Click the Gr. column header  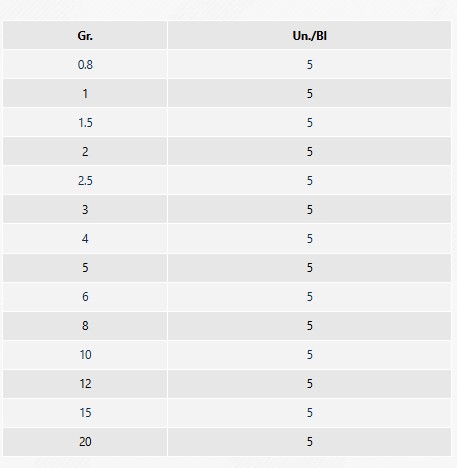point(85,35)
